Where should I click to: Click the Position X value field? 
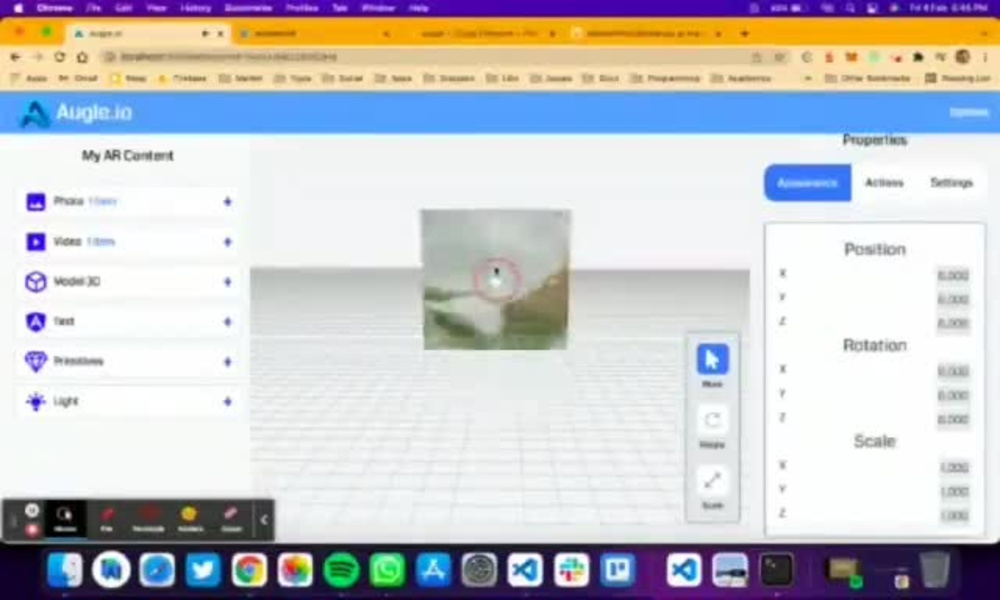953,275
